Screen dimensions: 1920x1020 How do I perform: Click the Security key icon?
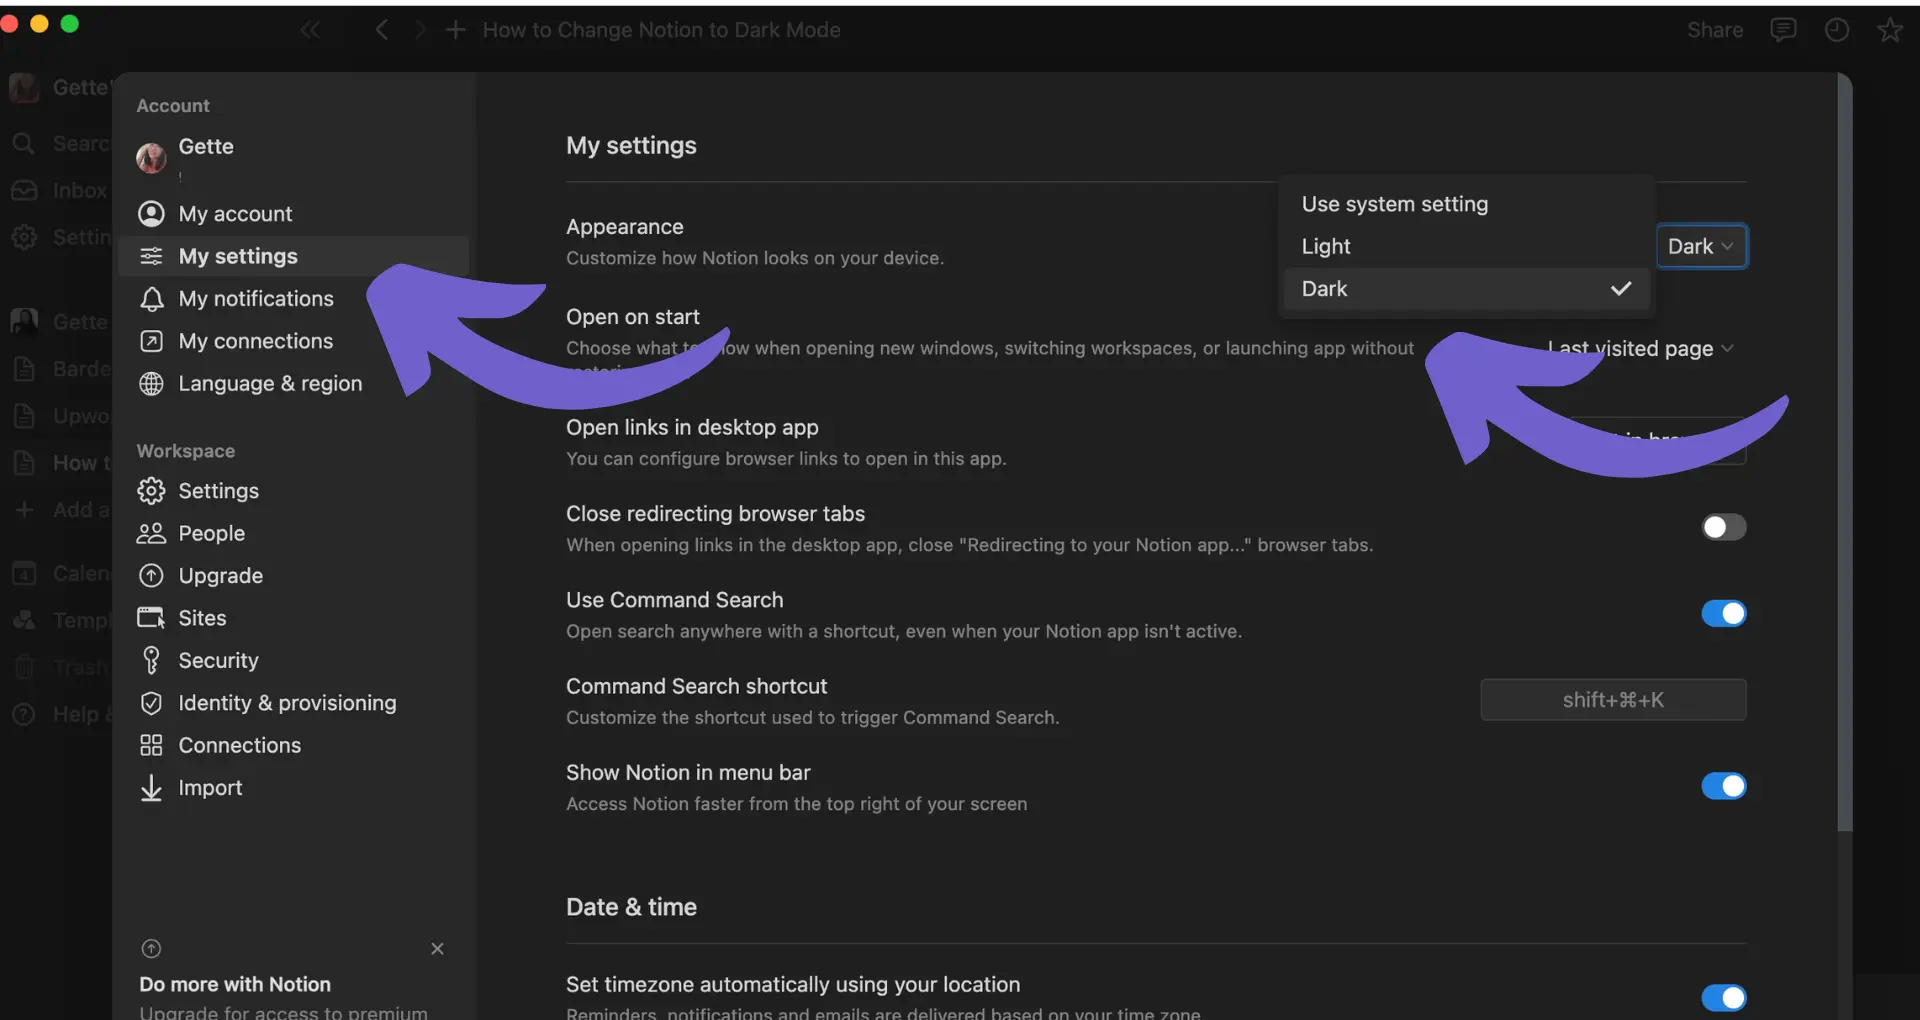click(x=151, y=660)
